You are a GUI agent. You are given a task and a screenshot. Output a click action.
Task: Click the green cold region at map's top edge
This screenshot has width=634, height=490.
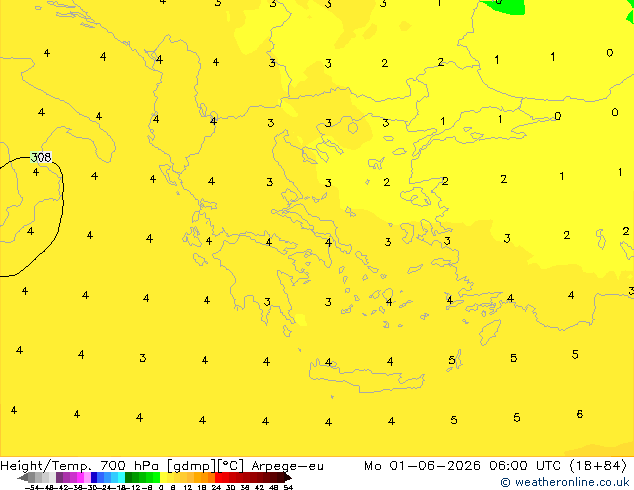click(505, 7)
